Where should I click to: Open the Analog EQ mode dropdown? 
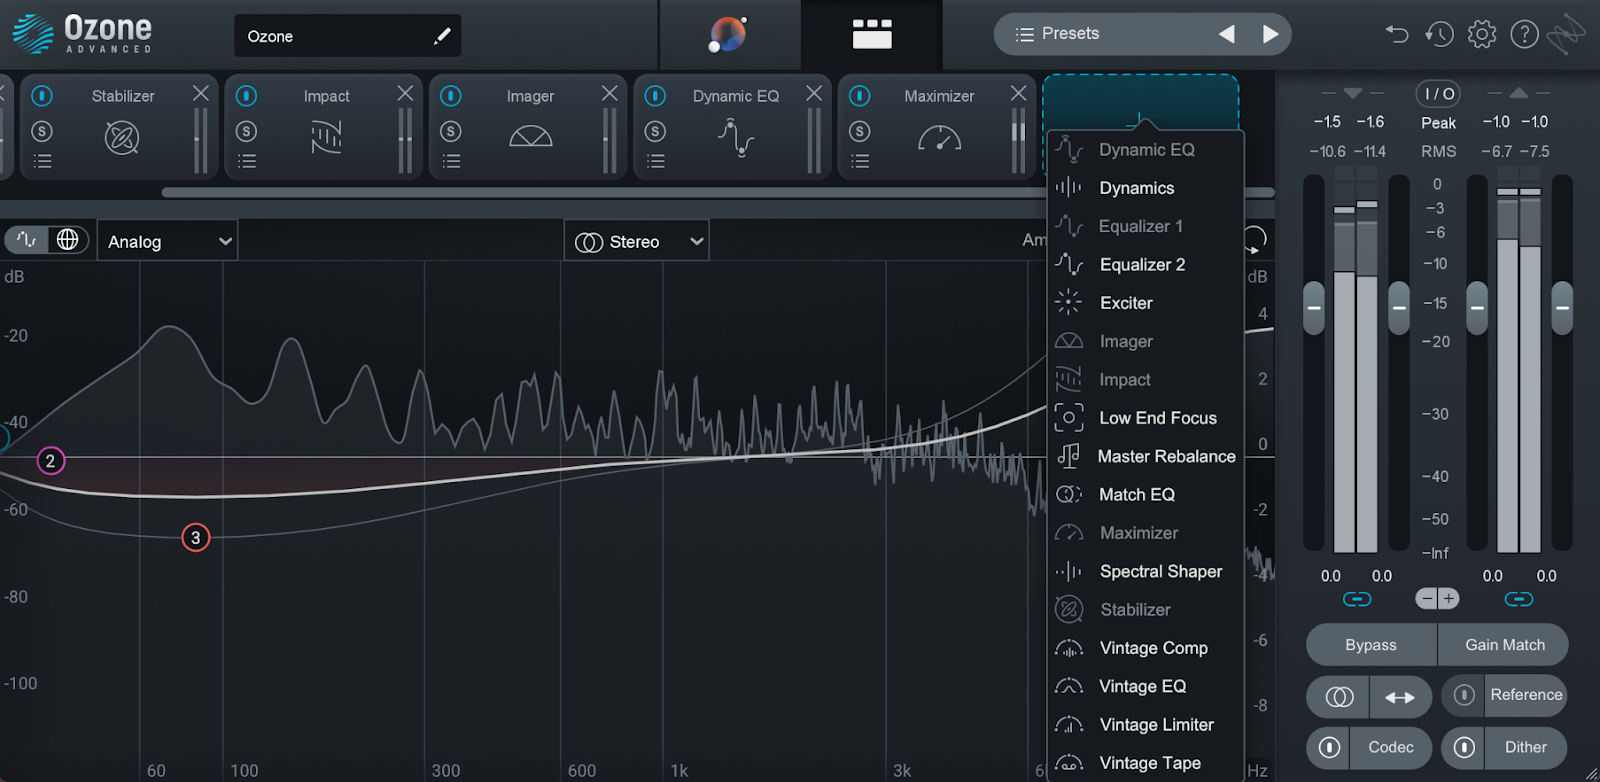click(x=167, y=241)
